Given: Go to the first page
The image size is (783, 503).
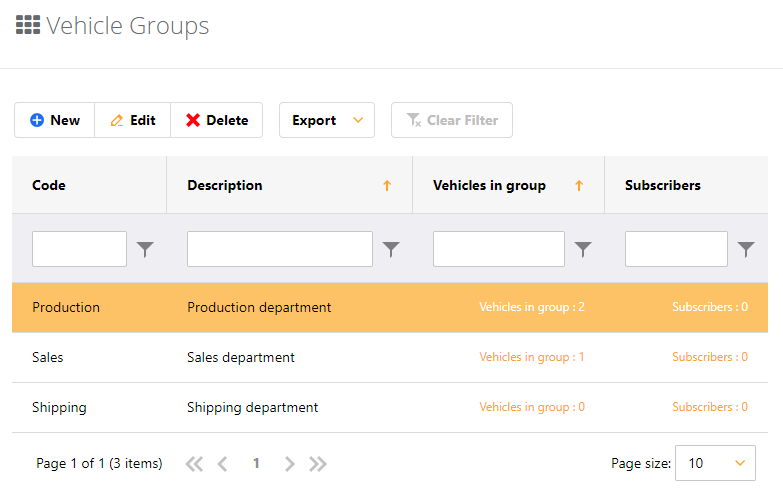Looking at the screenshot, I should [x=194, y=464].
